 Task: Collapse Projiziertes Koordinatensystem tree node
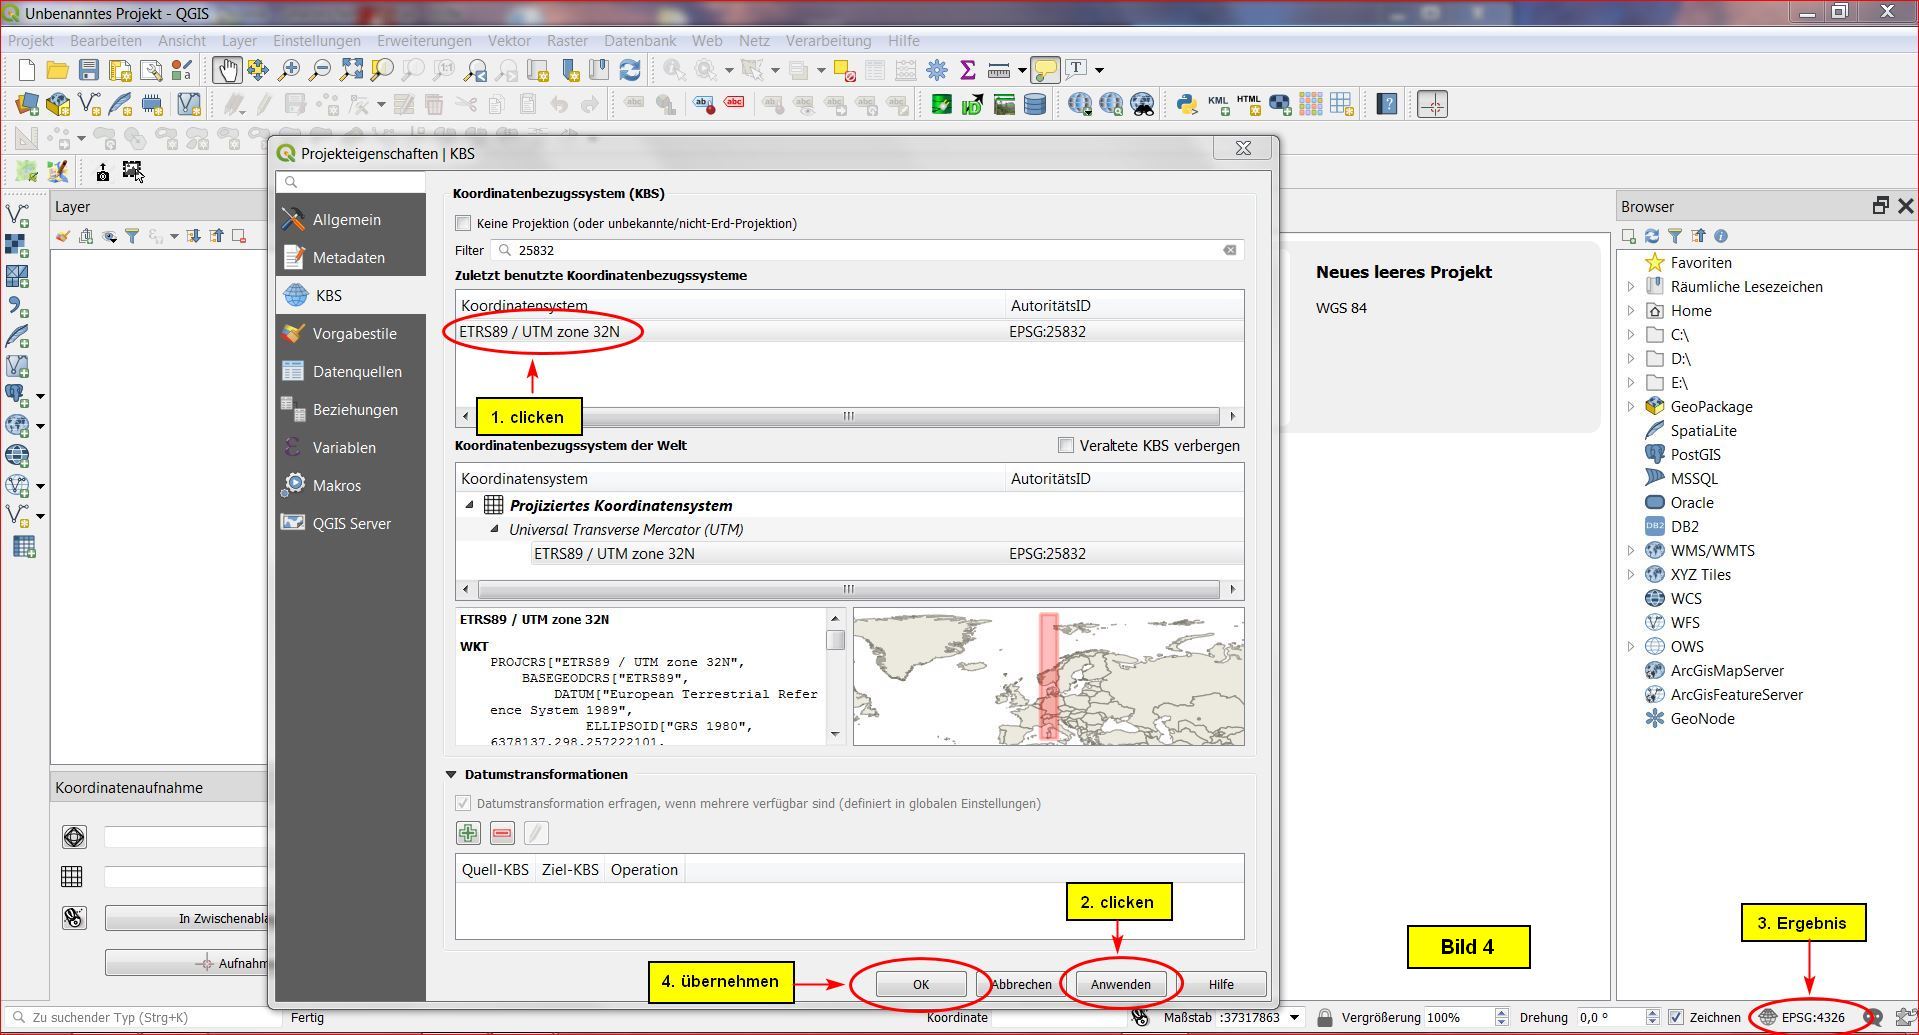[469, 505]
